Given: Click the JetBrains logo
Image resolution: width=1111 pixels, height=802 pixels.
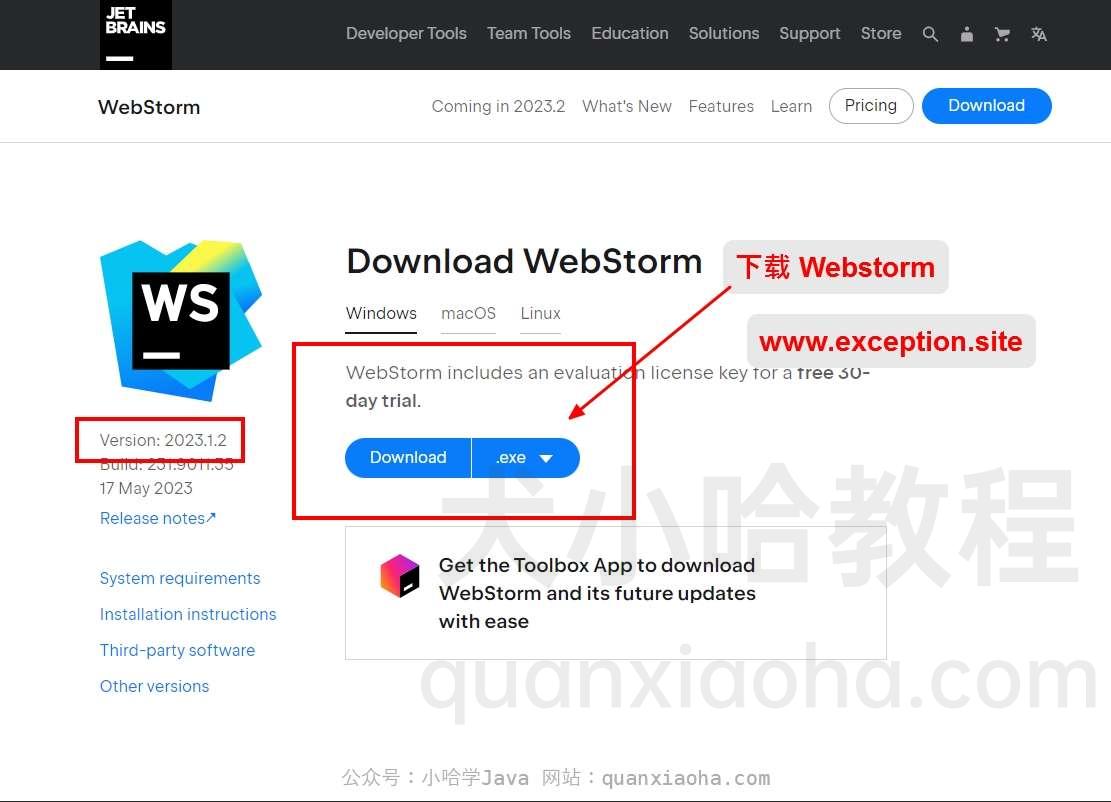Looking at the screenshot, I should coord(135,34).
